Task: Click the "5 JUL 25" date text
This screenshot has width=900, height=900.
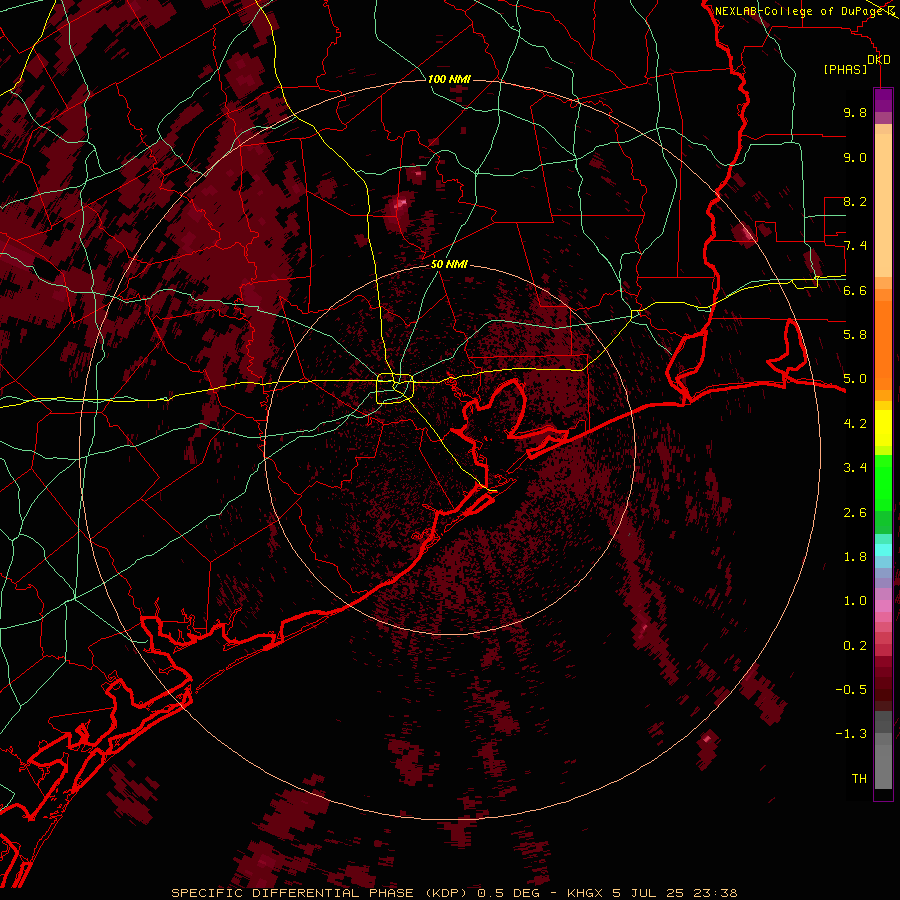Action: 647,893
